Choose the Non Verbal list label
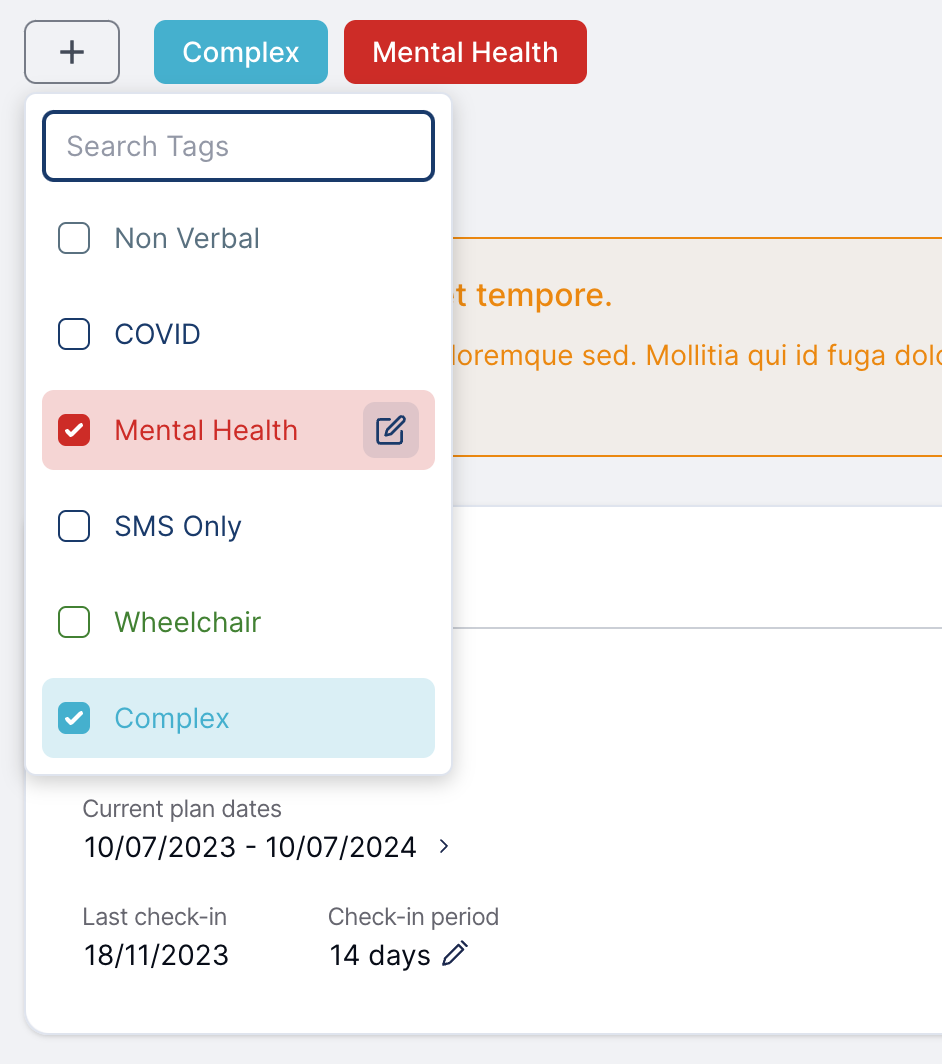942x1064 pixels. (x=187, y=239)
